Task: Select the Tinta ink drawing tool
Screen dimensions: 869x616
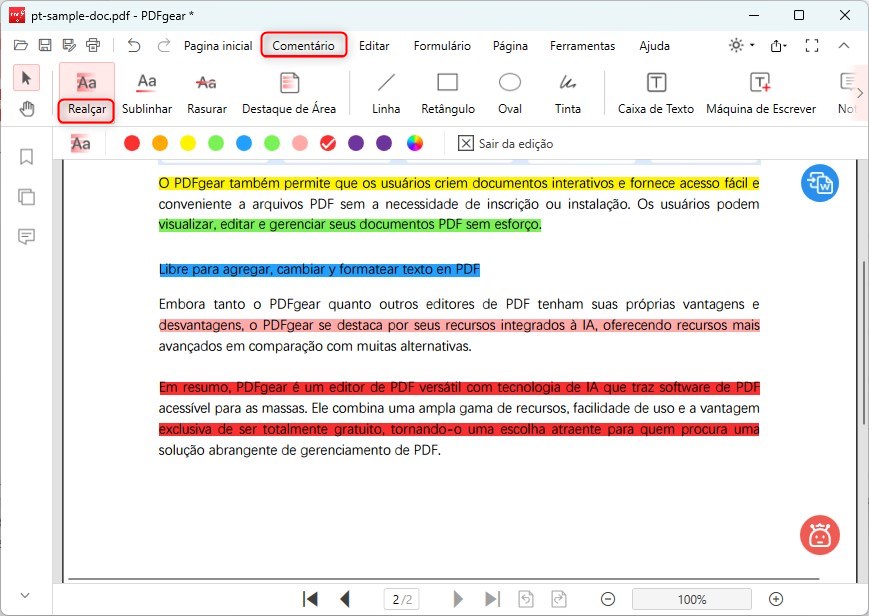Action: coord(568,93)
